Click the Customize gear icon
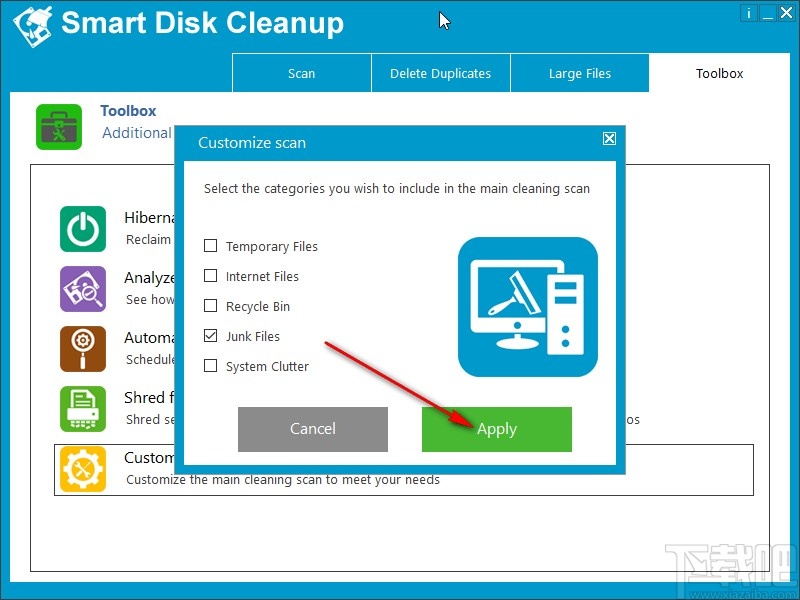This screenshot has height=600, width=800. coord(83,469)
